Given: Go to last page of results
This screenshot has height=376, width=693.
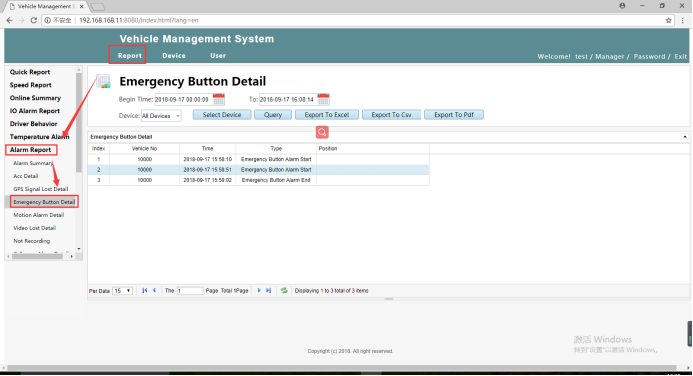Looking at the screenshot, I should coord(268,290).
